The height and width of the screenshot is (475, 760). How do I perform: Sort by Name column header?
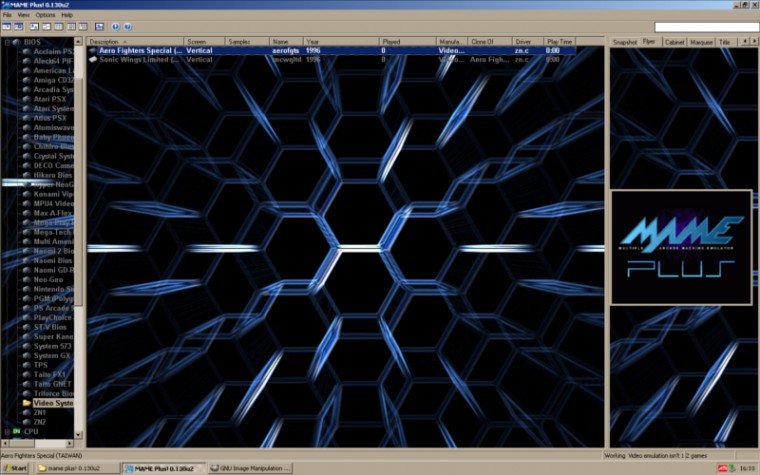pyautogui.click(x=286, y=42)
